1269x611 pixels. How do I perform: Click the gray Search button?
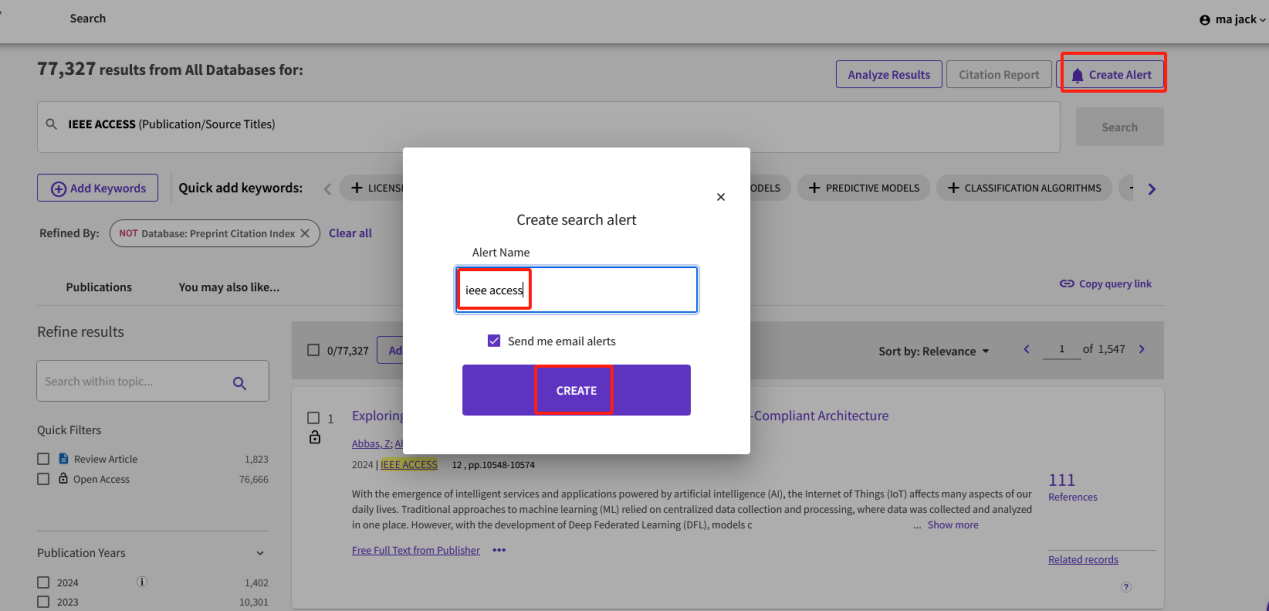point(1119,127)
